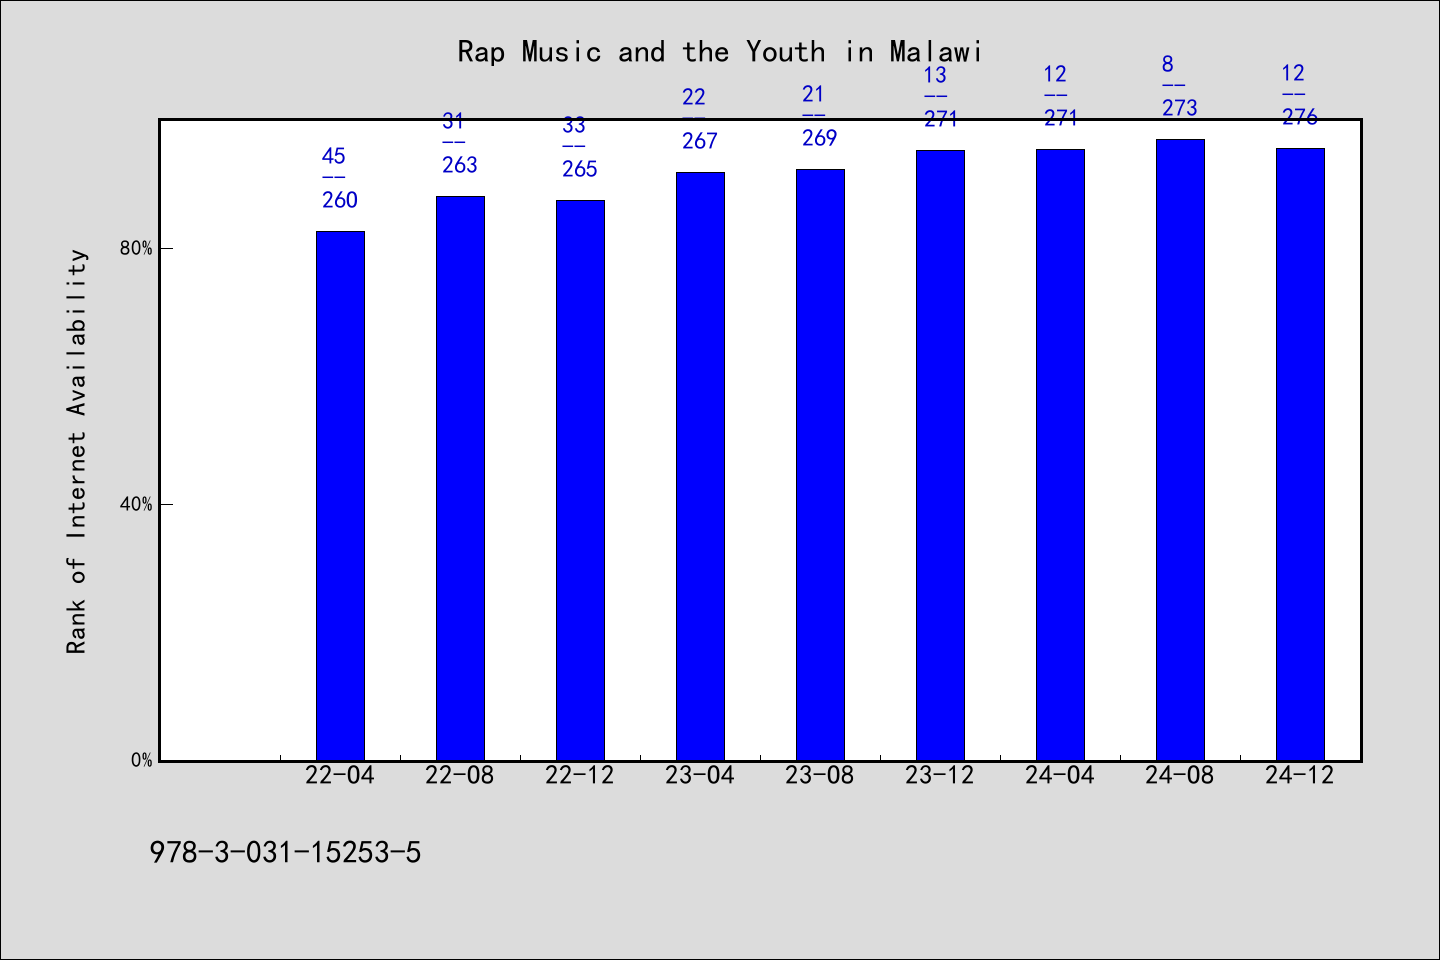This screenshot has height=960, width=1440.
Task: Click the rank value '45' above the 22-04 bar
Action: click(334, 156)
